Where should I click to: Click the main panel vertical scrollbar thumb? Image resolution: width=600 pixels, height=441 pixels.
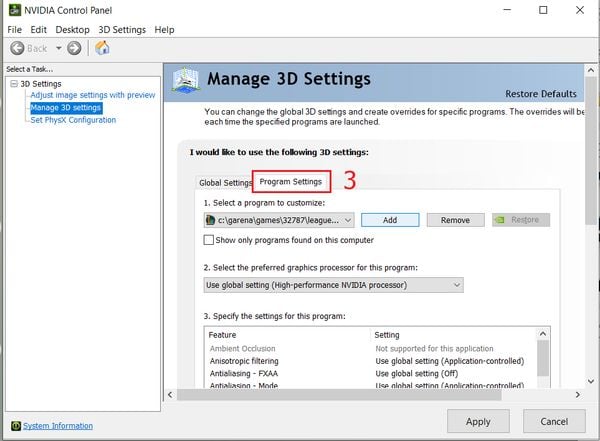(591, 150)
